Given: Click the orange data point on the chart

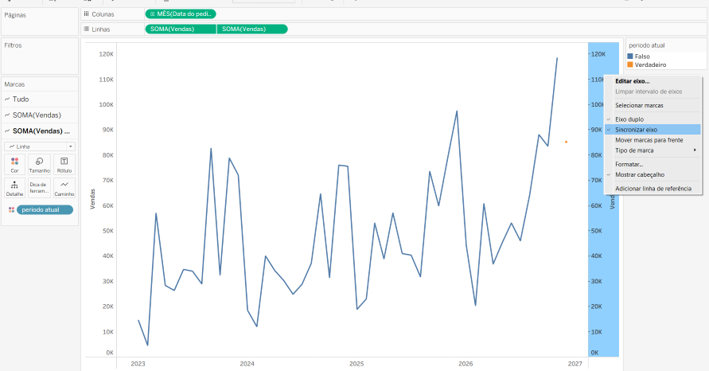Looking at the screenshot, I should 566,142.
